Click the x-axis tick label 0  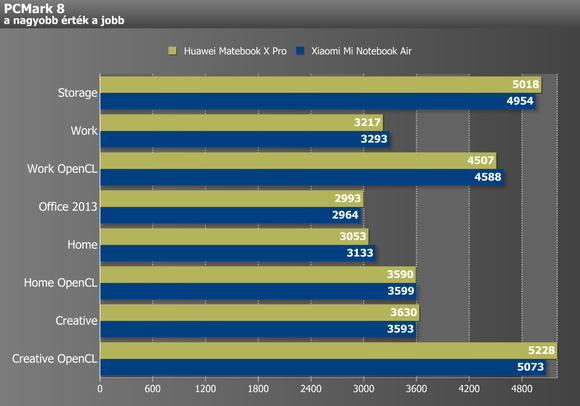100,389
